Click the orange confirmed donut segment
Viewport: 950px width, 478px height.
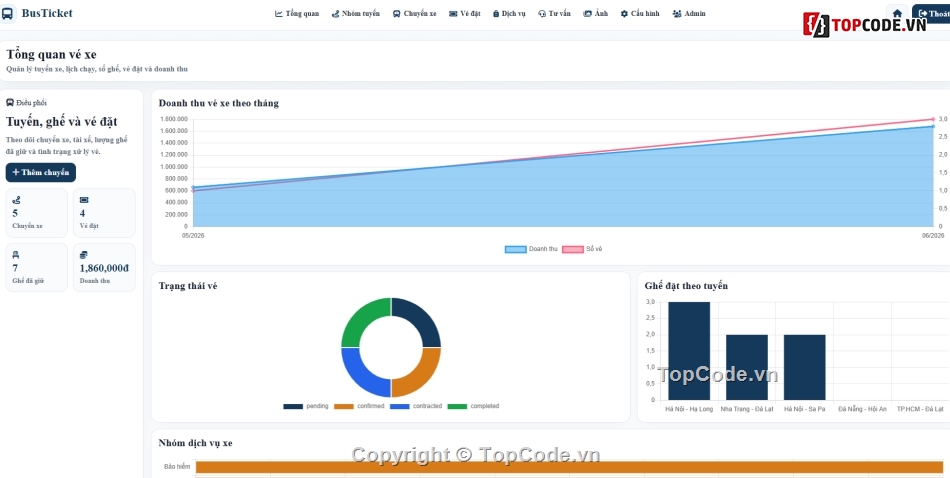tap(421, 377)
